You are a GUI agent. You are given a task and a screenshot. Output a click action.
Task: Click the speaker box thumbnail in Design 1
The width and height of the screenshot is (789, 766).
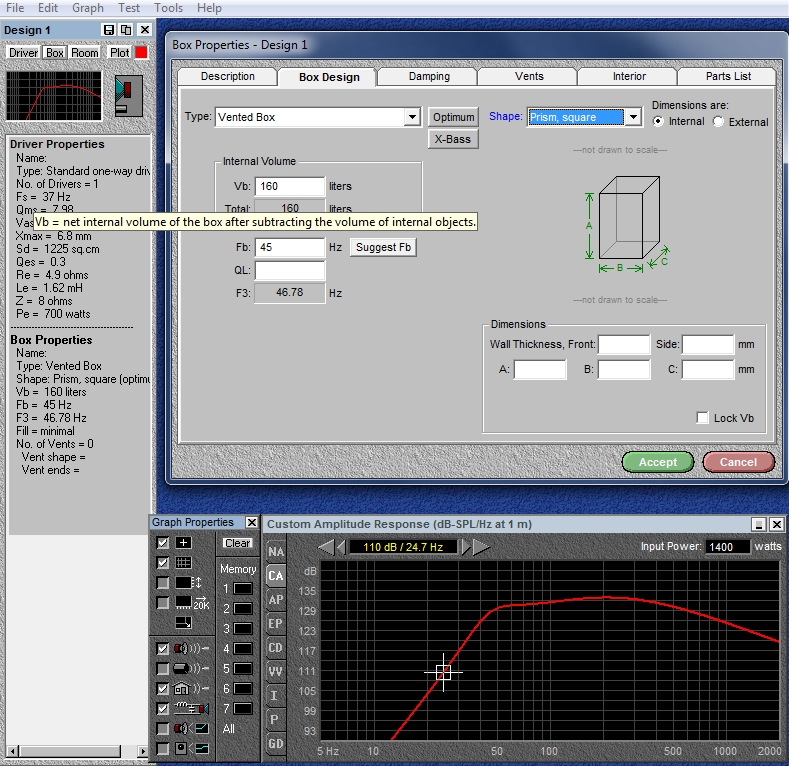tap(129, 96)
